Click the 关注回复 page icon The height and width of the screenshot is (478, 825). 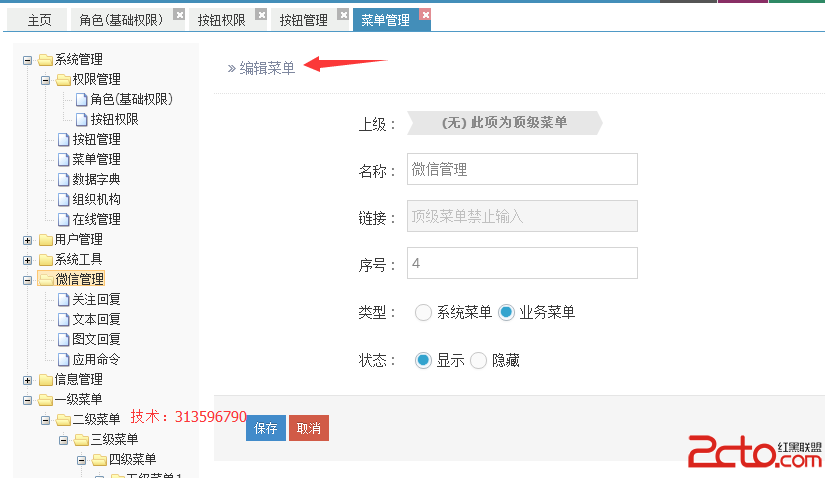64,300
